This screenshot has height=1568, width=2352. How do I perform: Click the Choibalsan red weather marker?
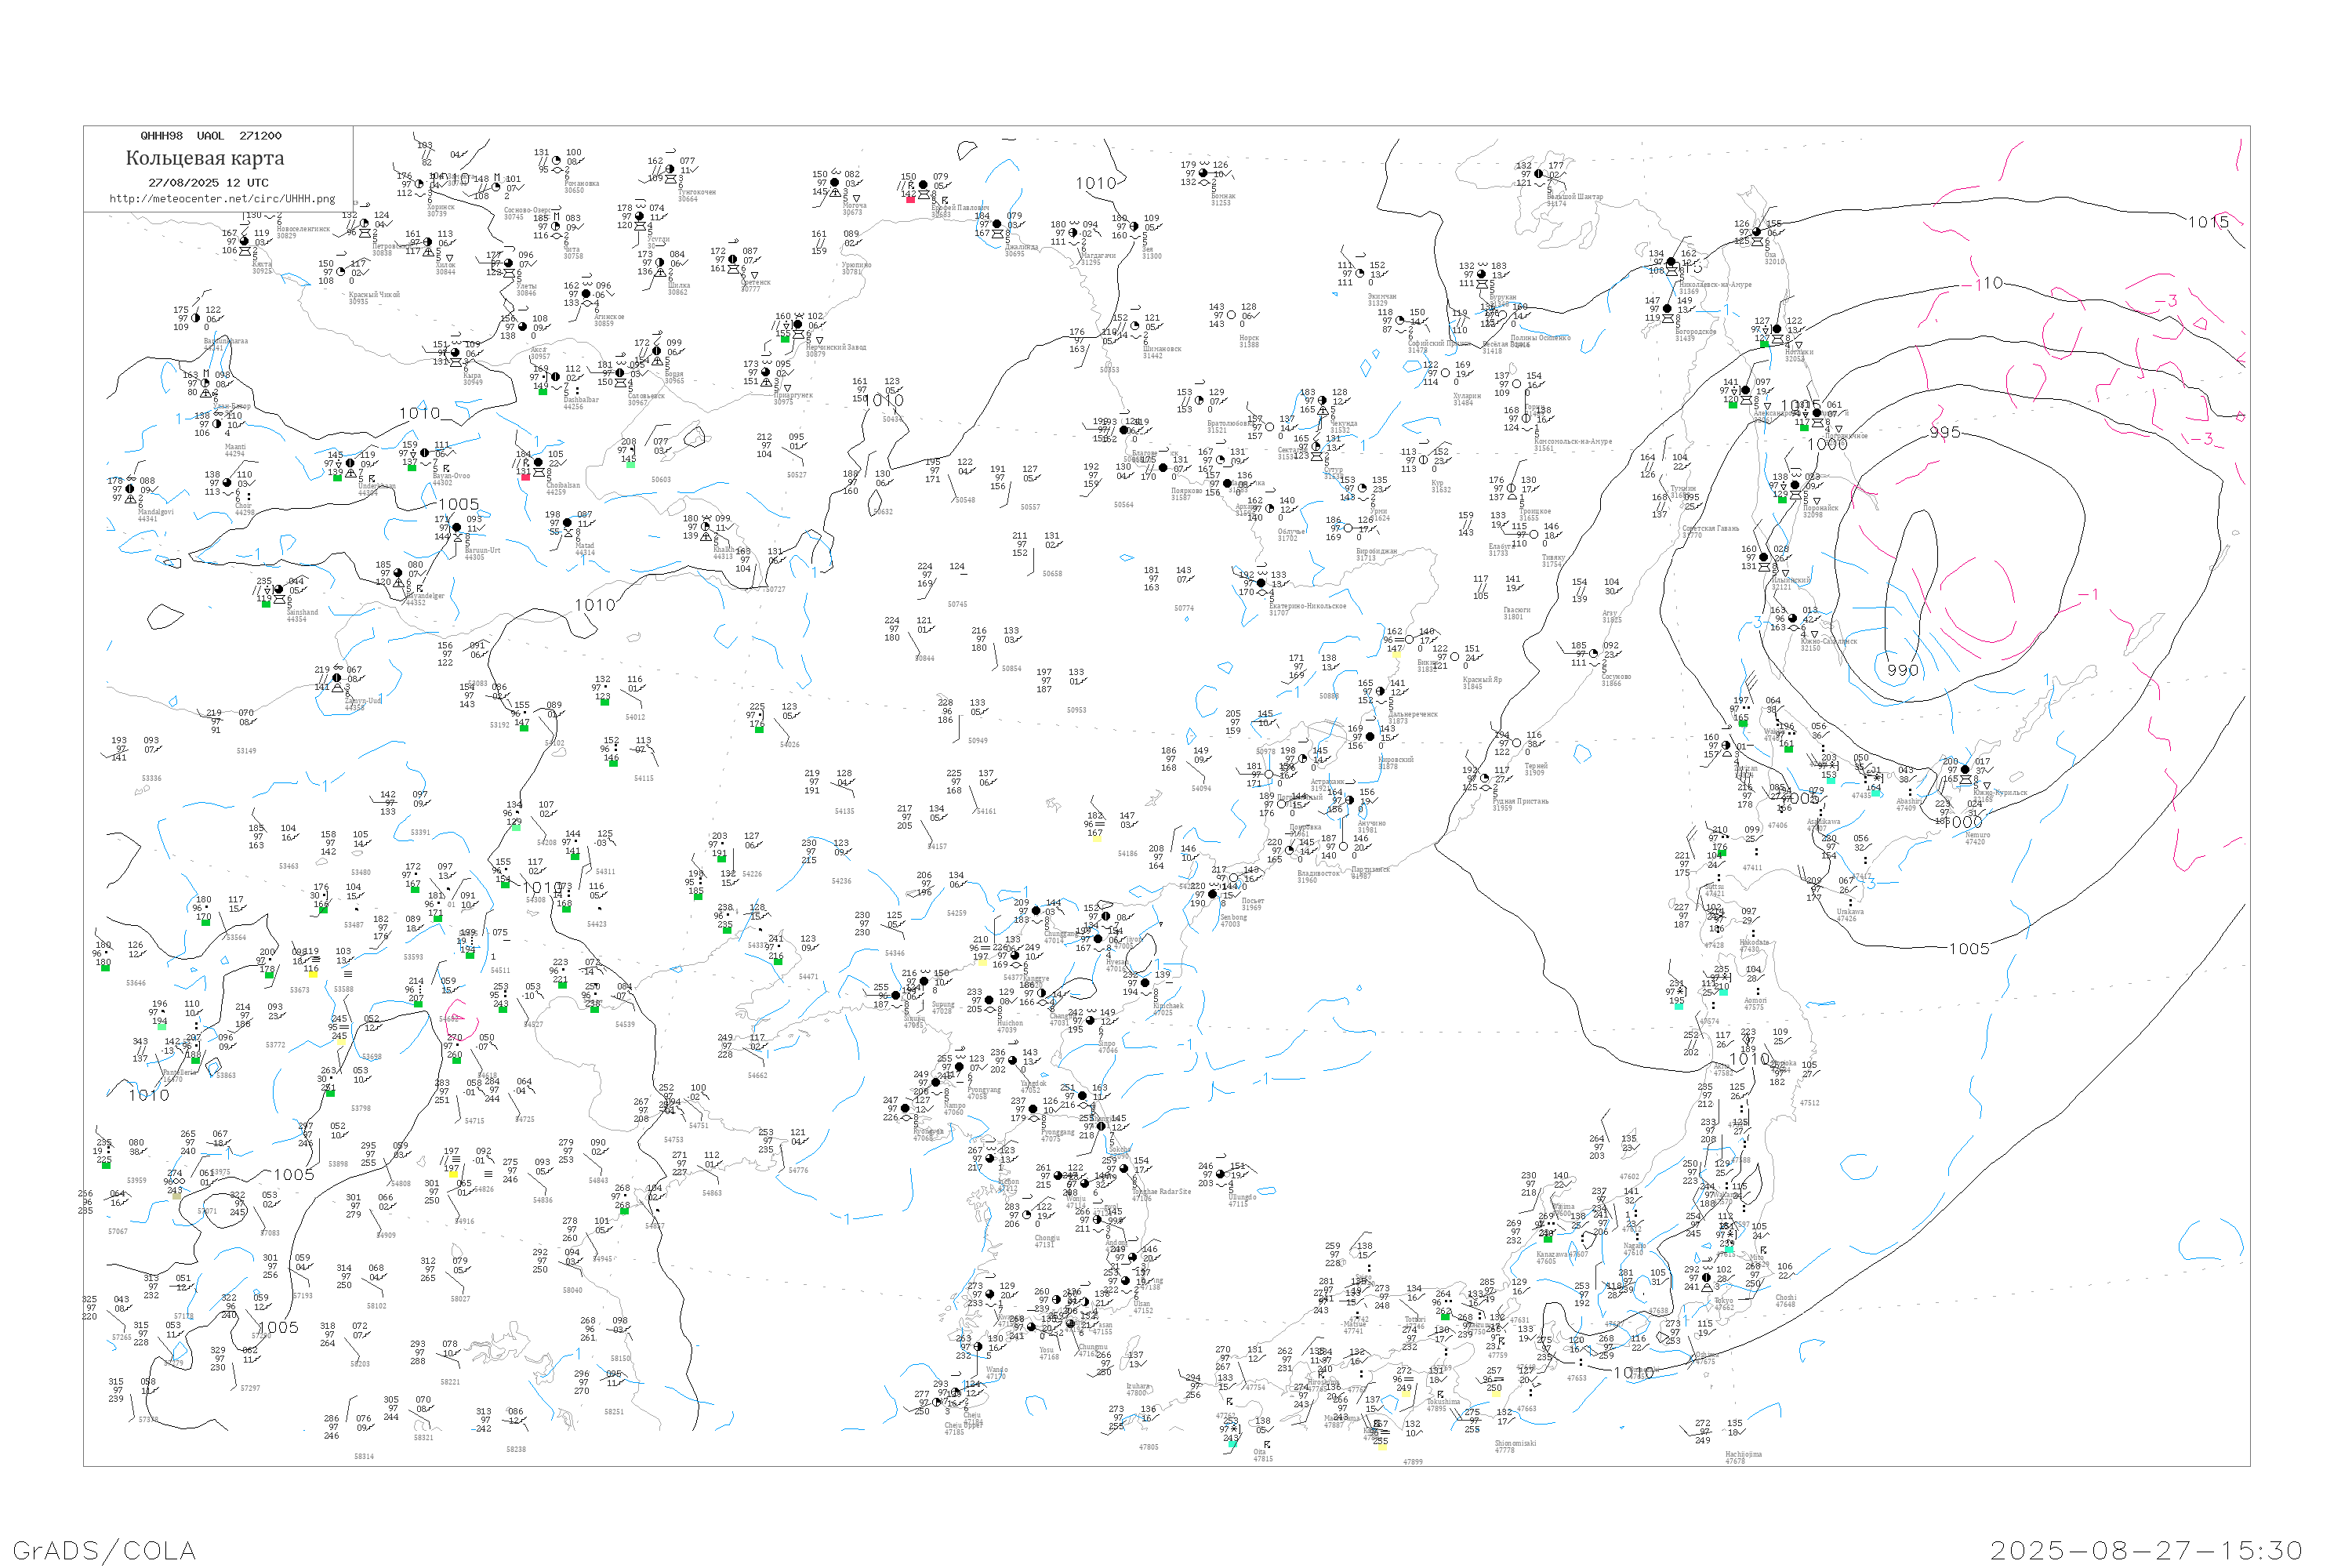click(525, 477)
